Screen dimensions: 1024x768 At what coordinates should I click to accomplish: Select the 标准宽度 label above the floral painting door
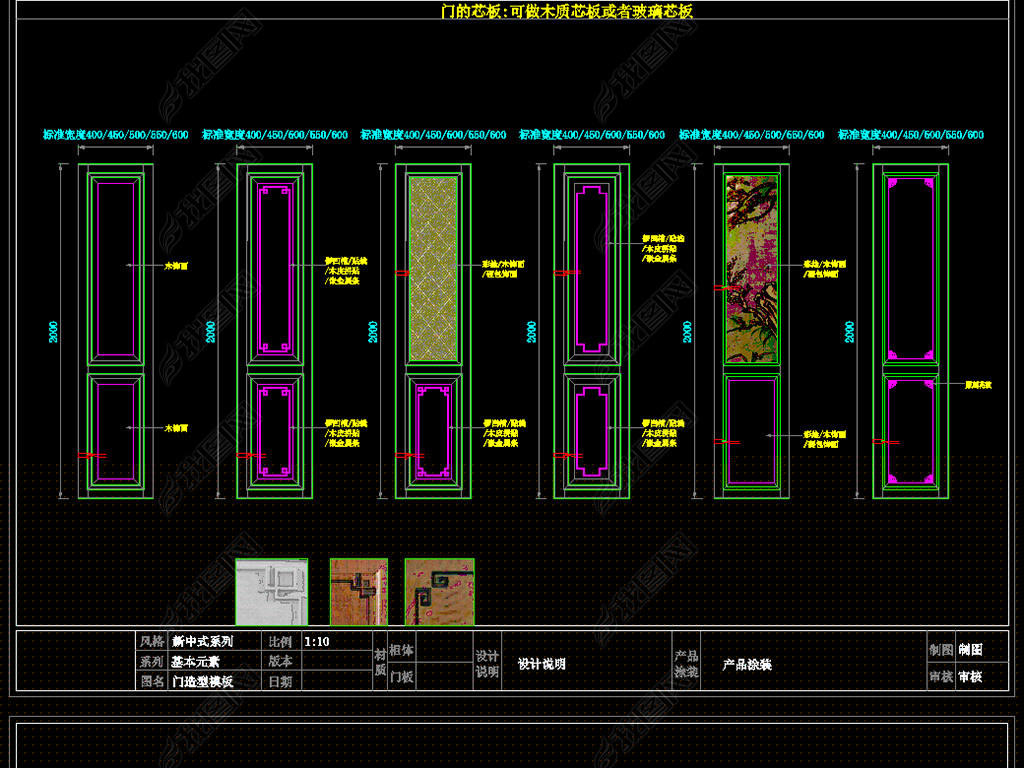[x=751, y=135]
